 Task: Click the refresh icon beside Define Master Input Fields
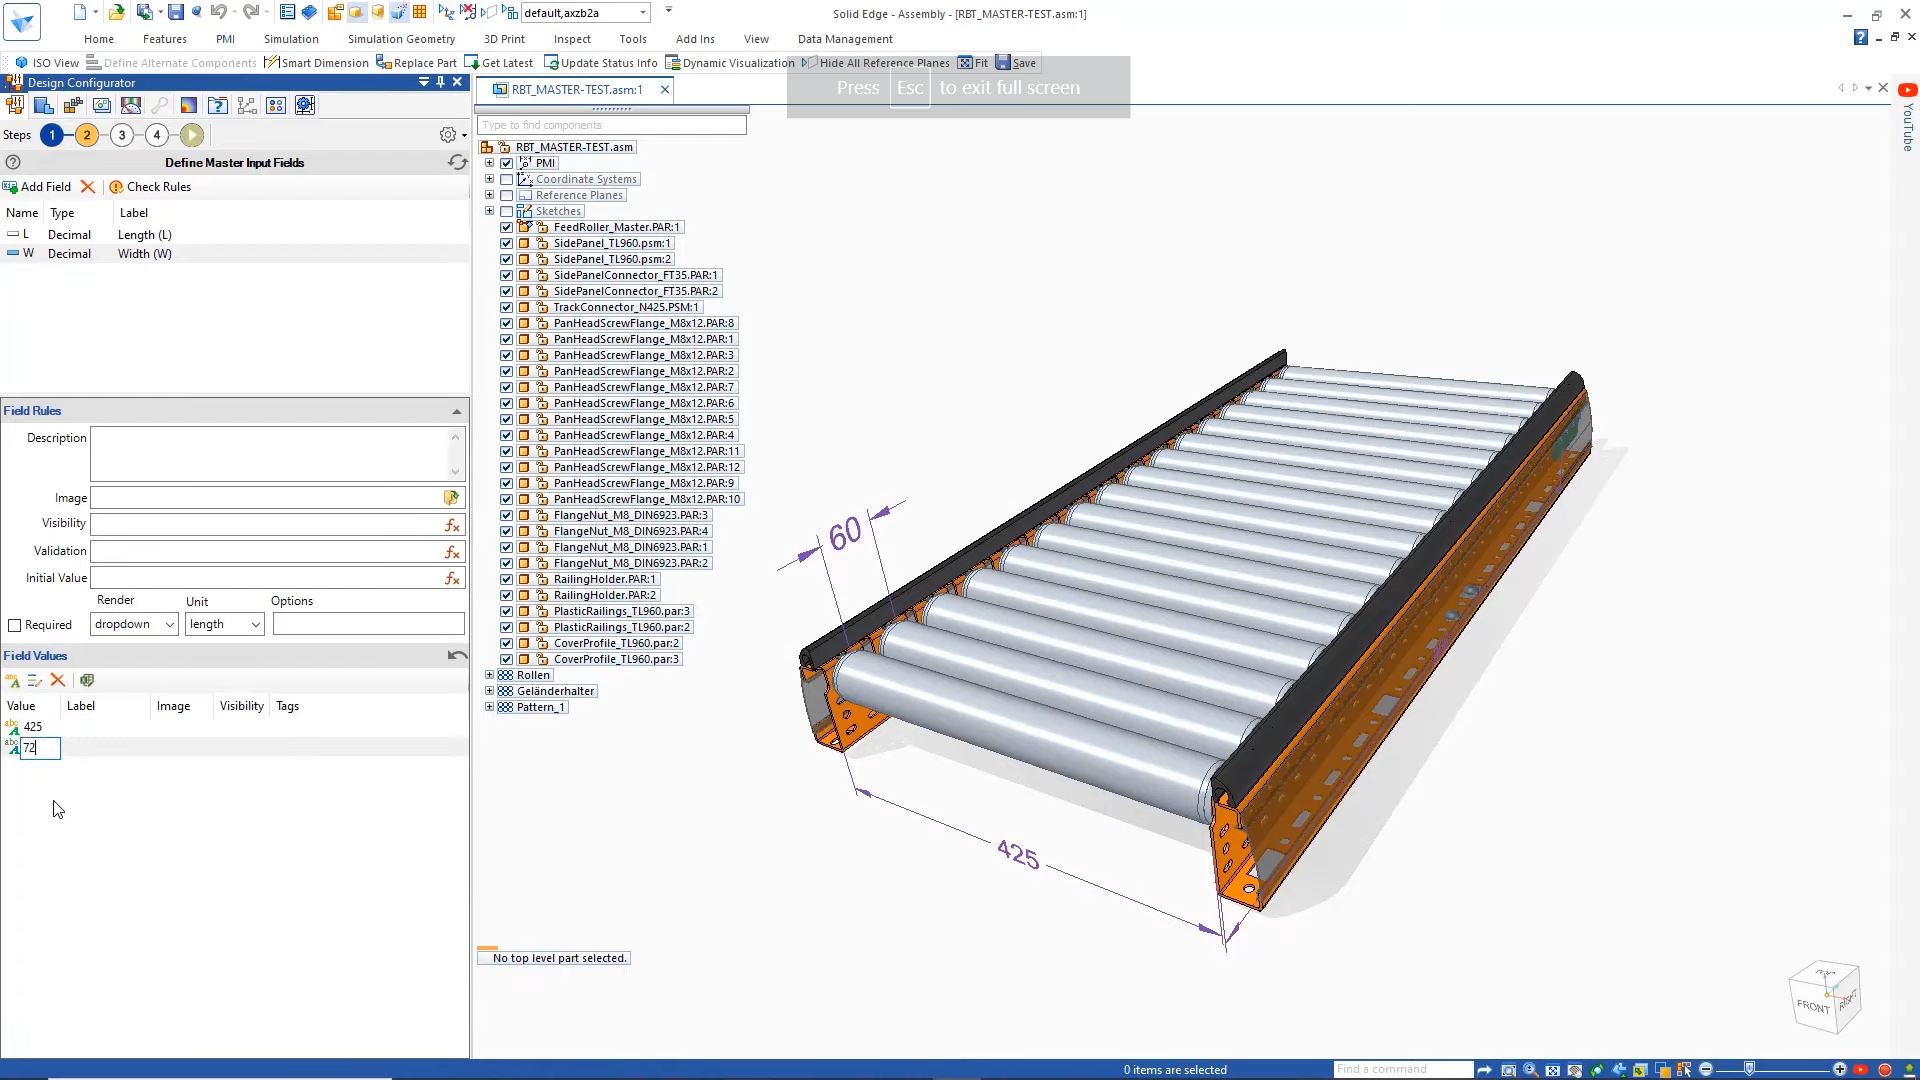click(457, 162)
